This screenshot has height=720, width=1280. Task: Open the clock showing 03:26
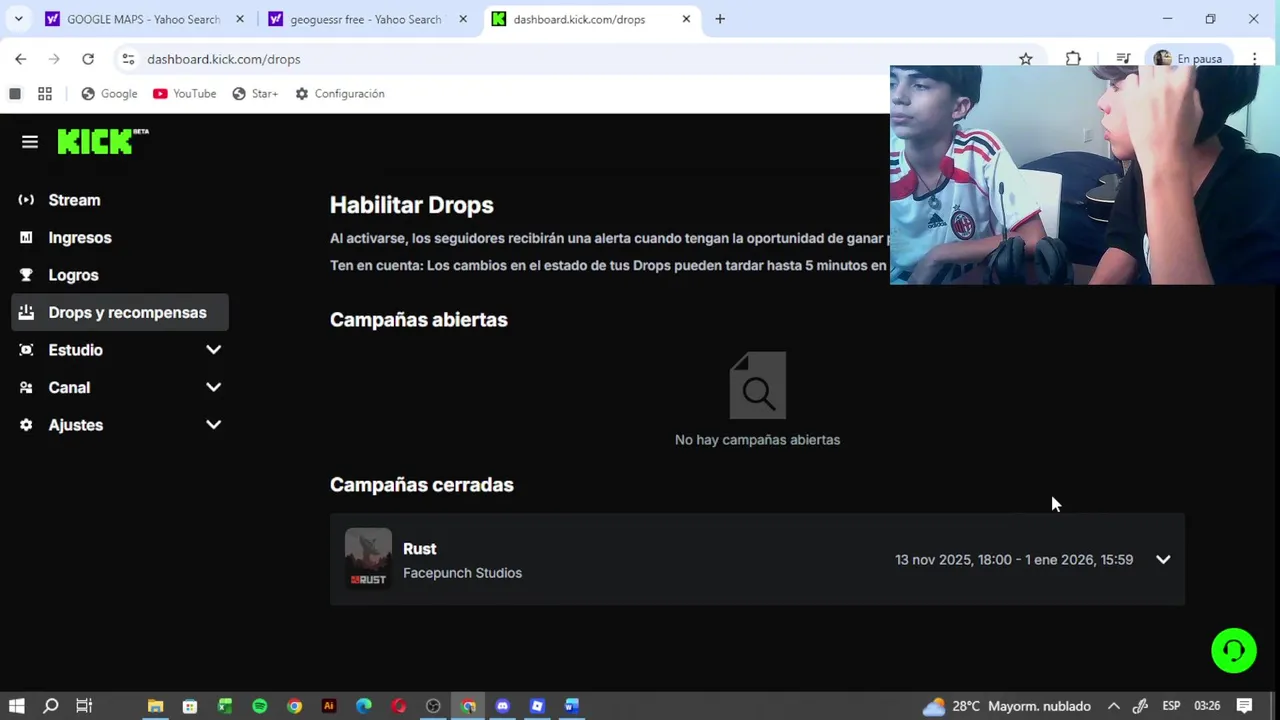pyautogui.click(x=1207, y=706)
